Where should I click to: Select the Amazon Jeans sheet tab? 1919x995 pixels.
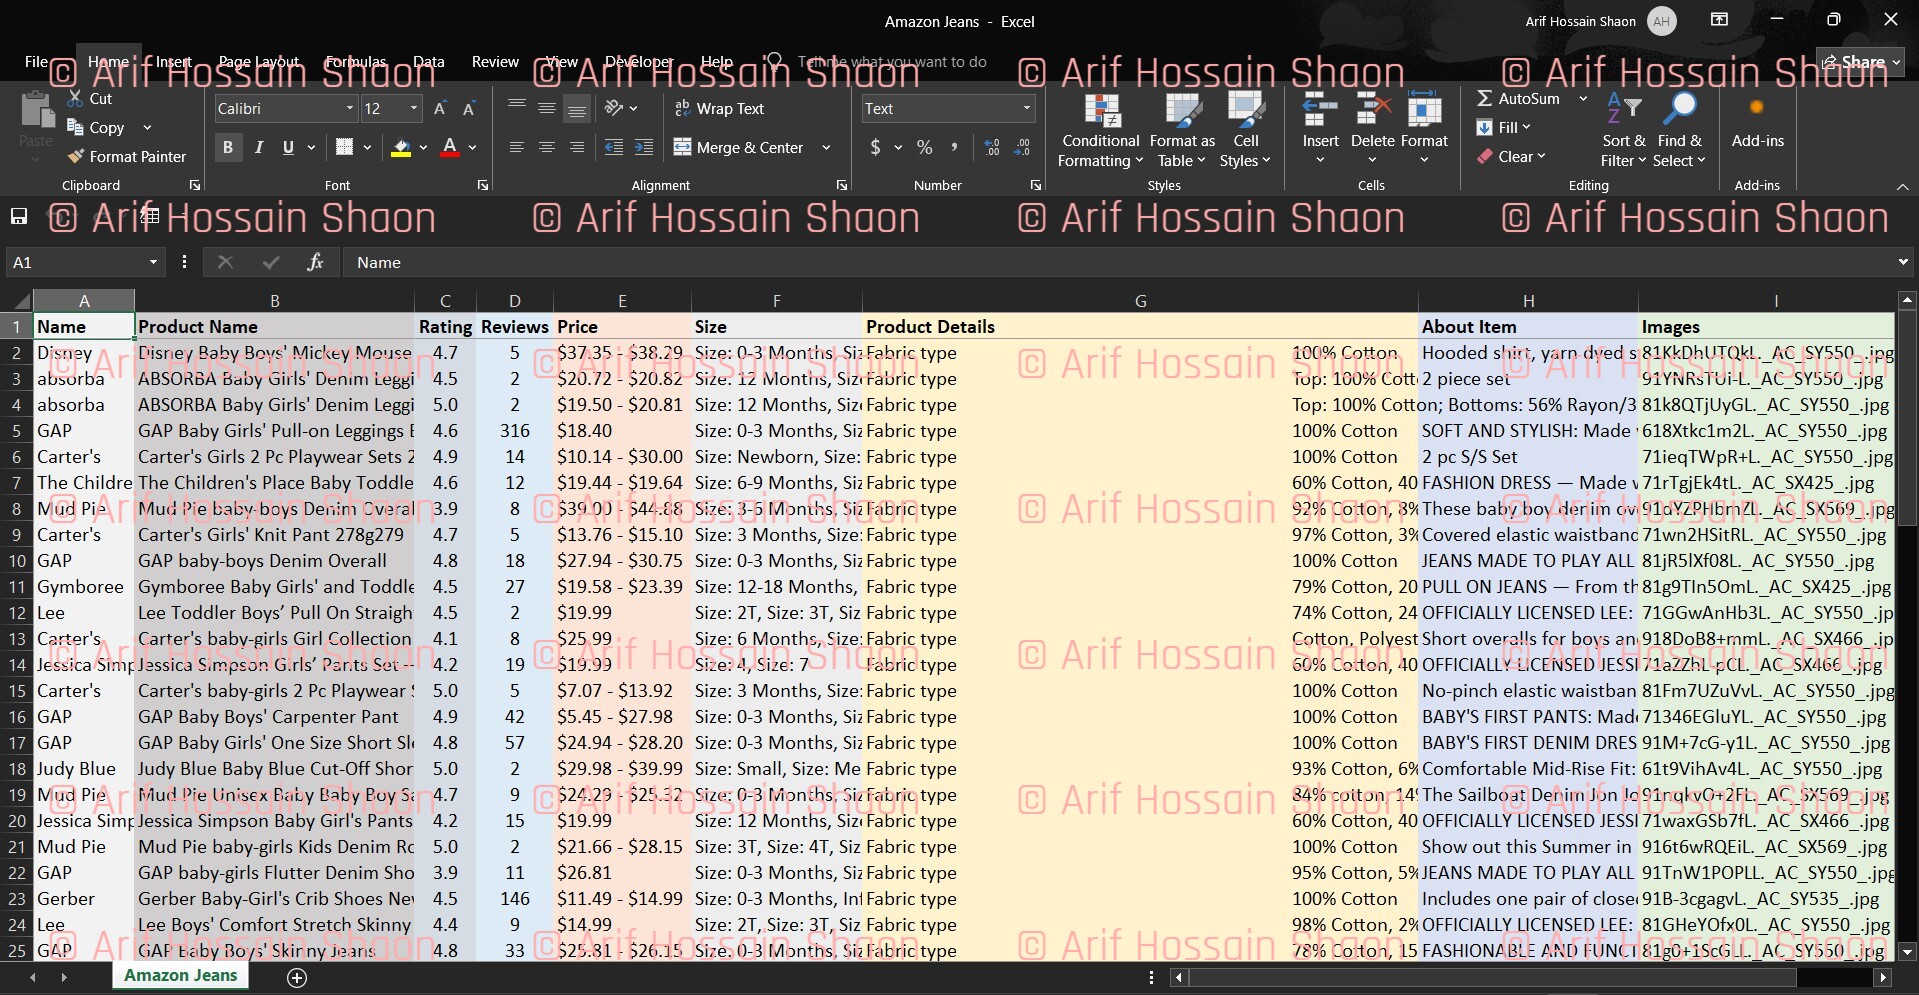click(181, 975)
